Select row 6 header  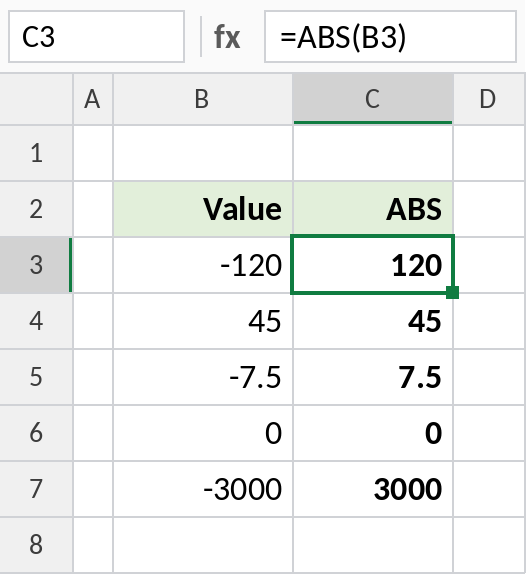point(36,433)
